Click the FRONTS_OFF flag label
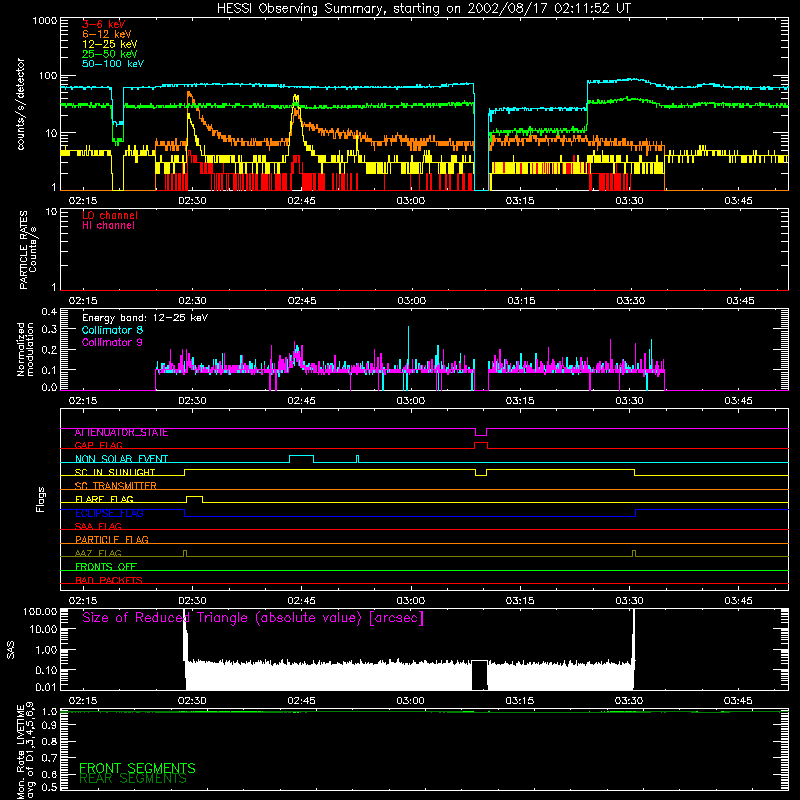 (x=106, y=567)
